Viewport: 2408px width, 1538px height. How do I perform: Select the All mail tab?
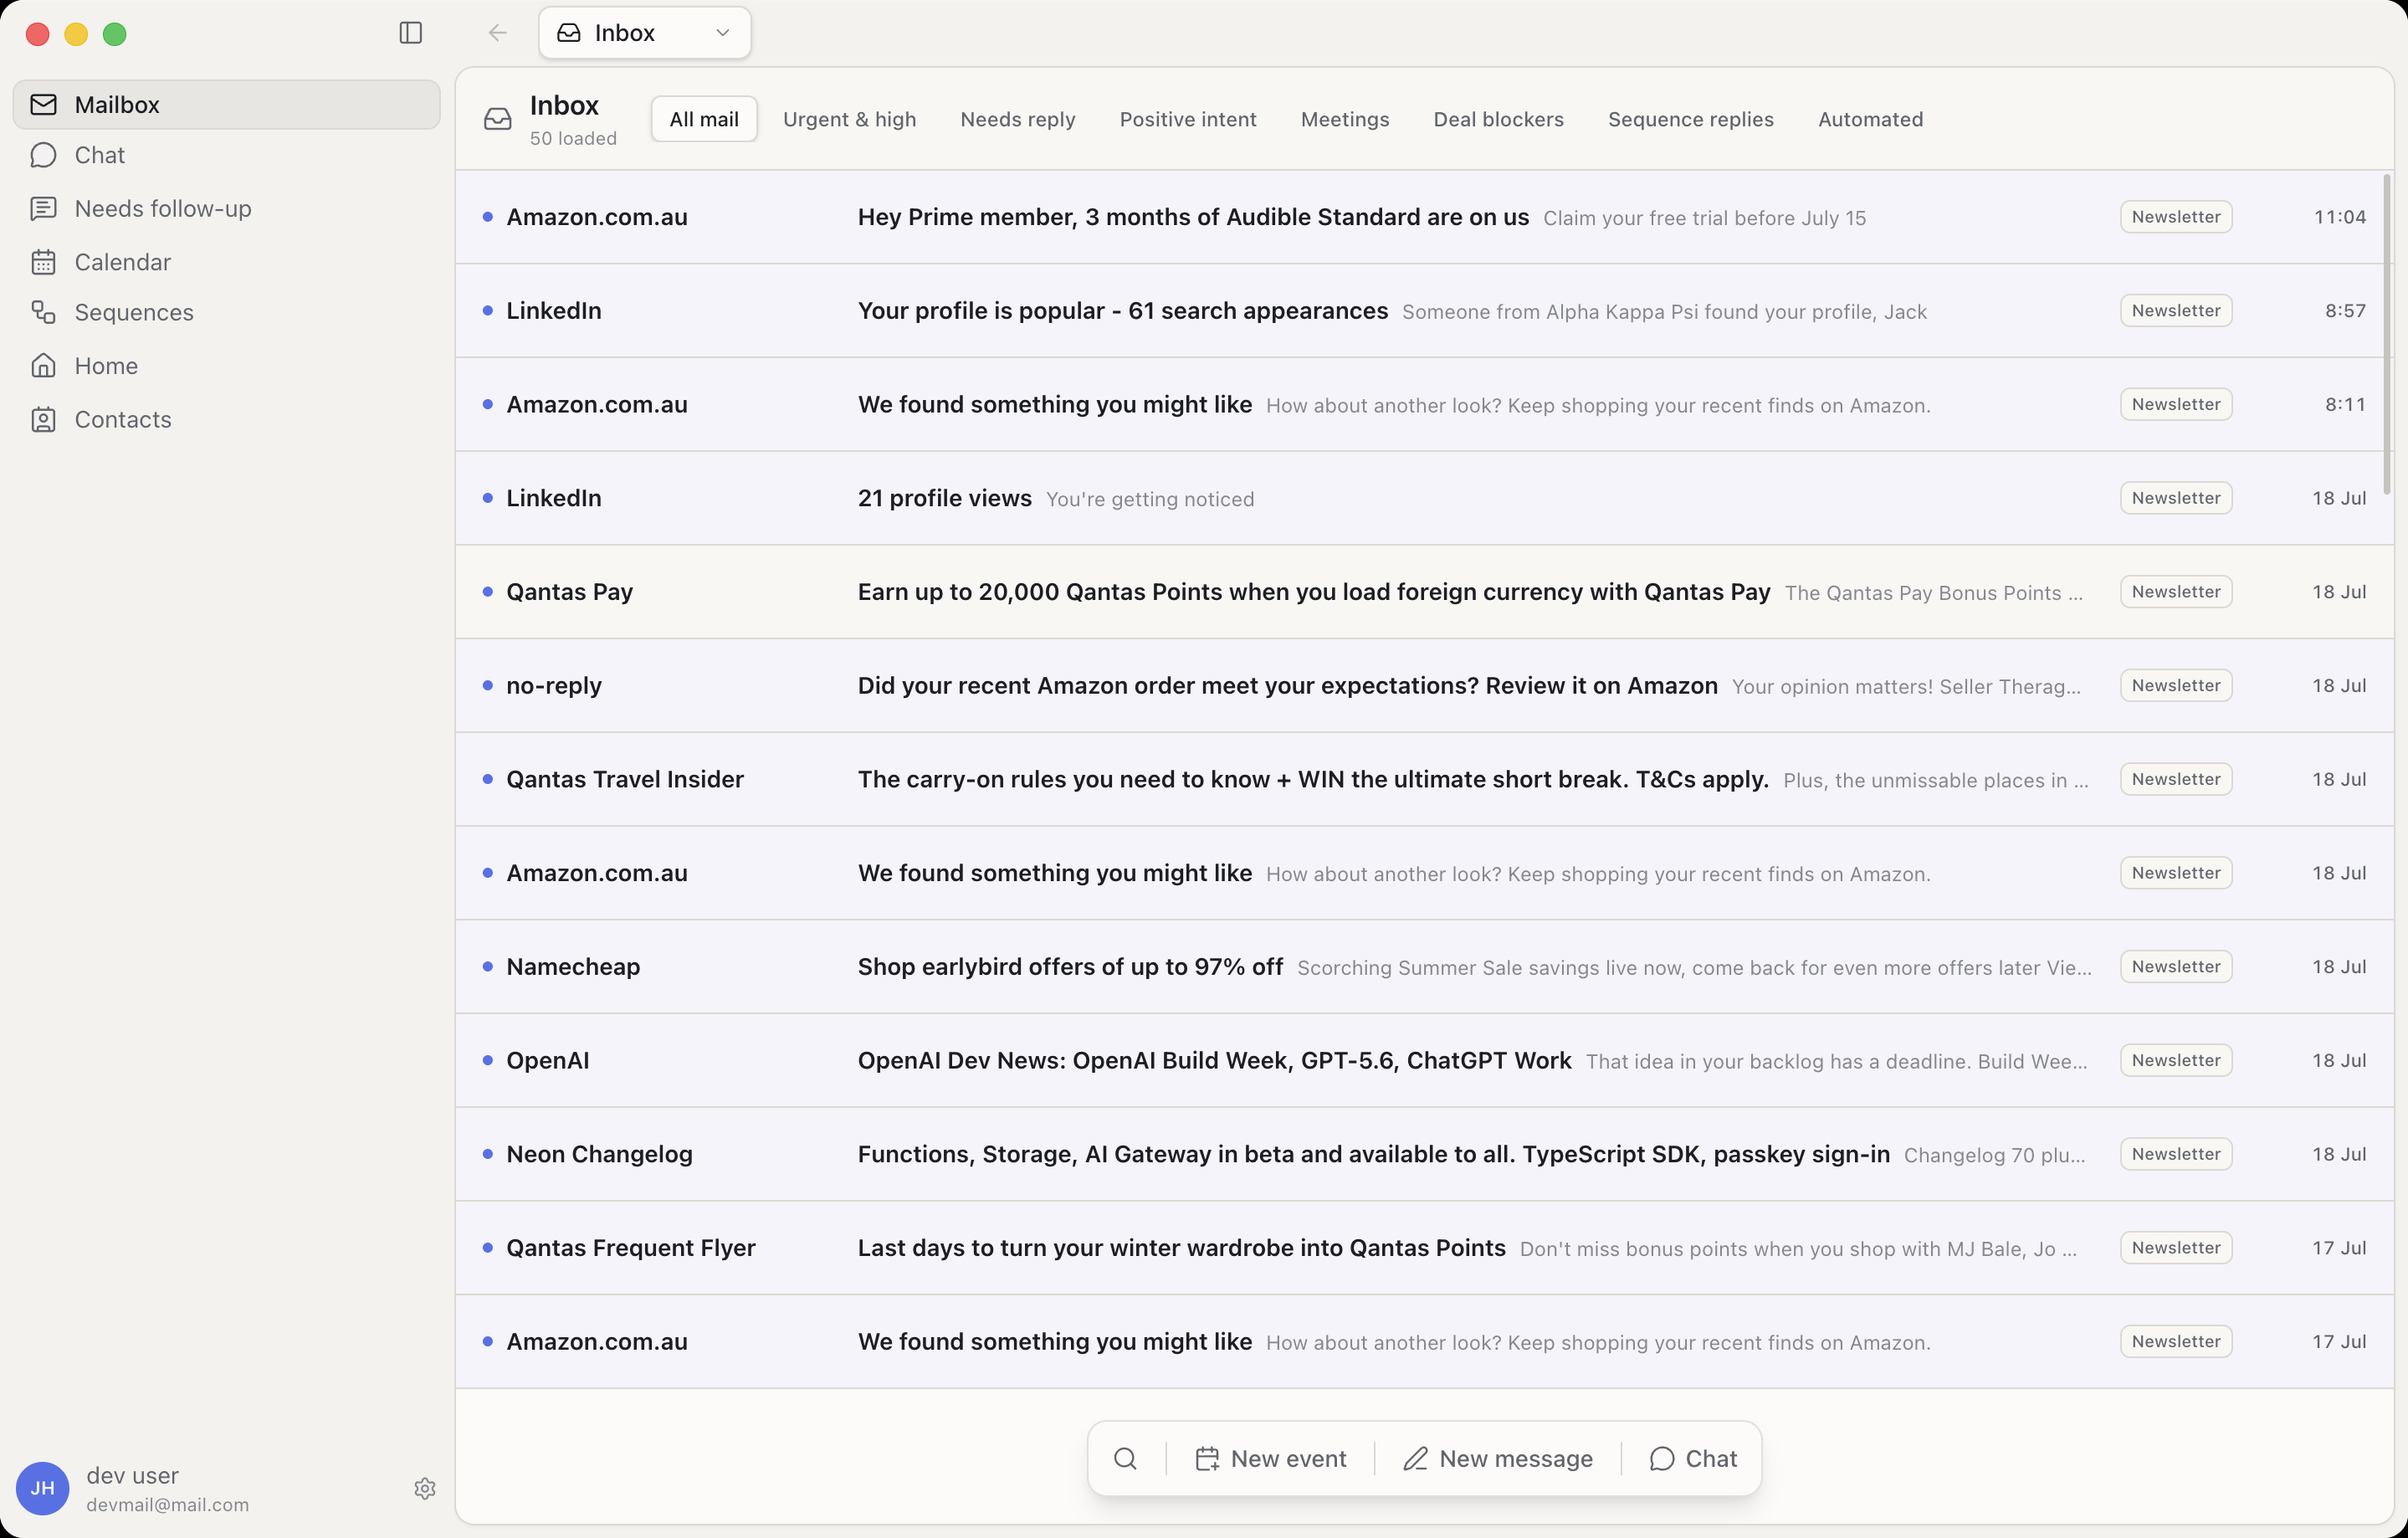click(704, 119)
